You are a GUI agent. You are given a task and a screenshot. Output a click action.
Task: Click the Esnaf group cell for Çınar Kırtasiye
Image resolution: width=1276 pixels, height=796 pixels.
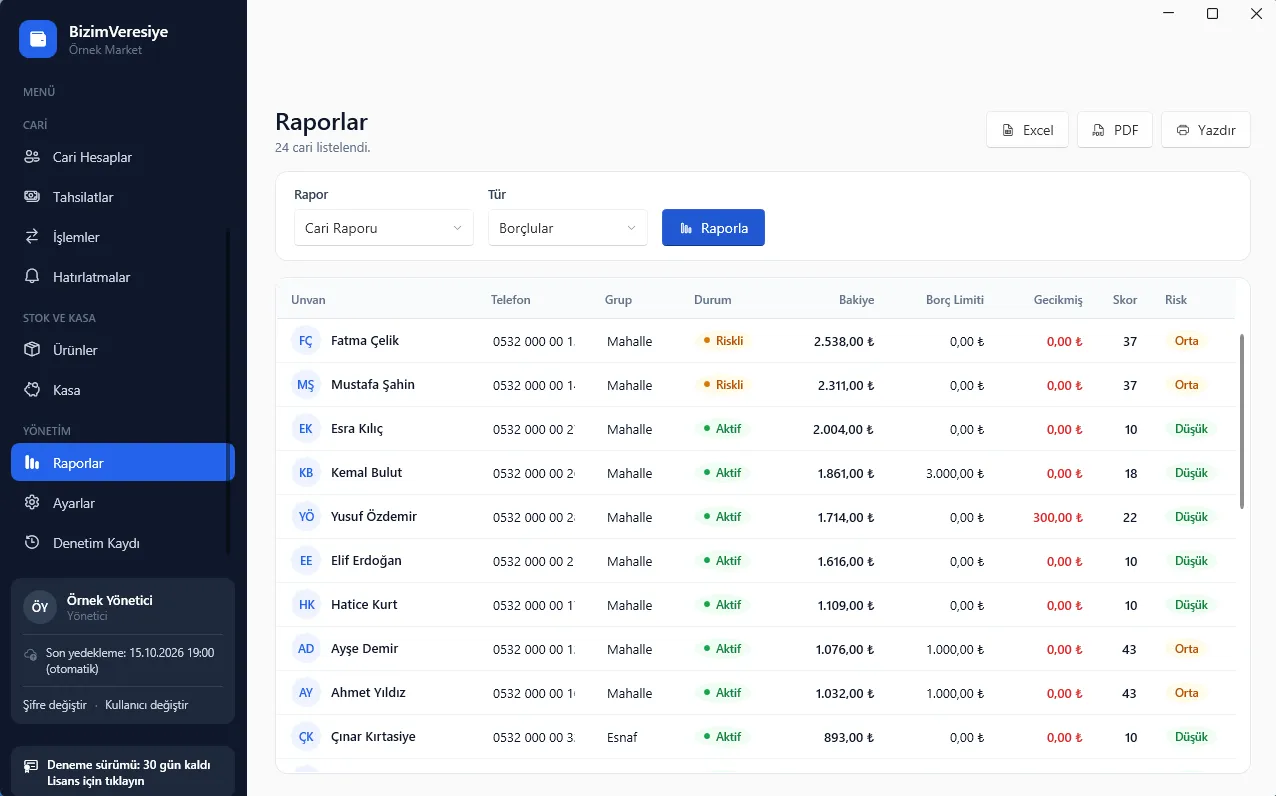click(622, 737)
